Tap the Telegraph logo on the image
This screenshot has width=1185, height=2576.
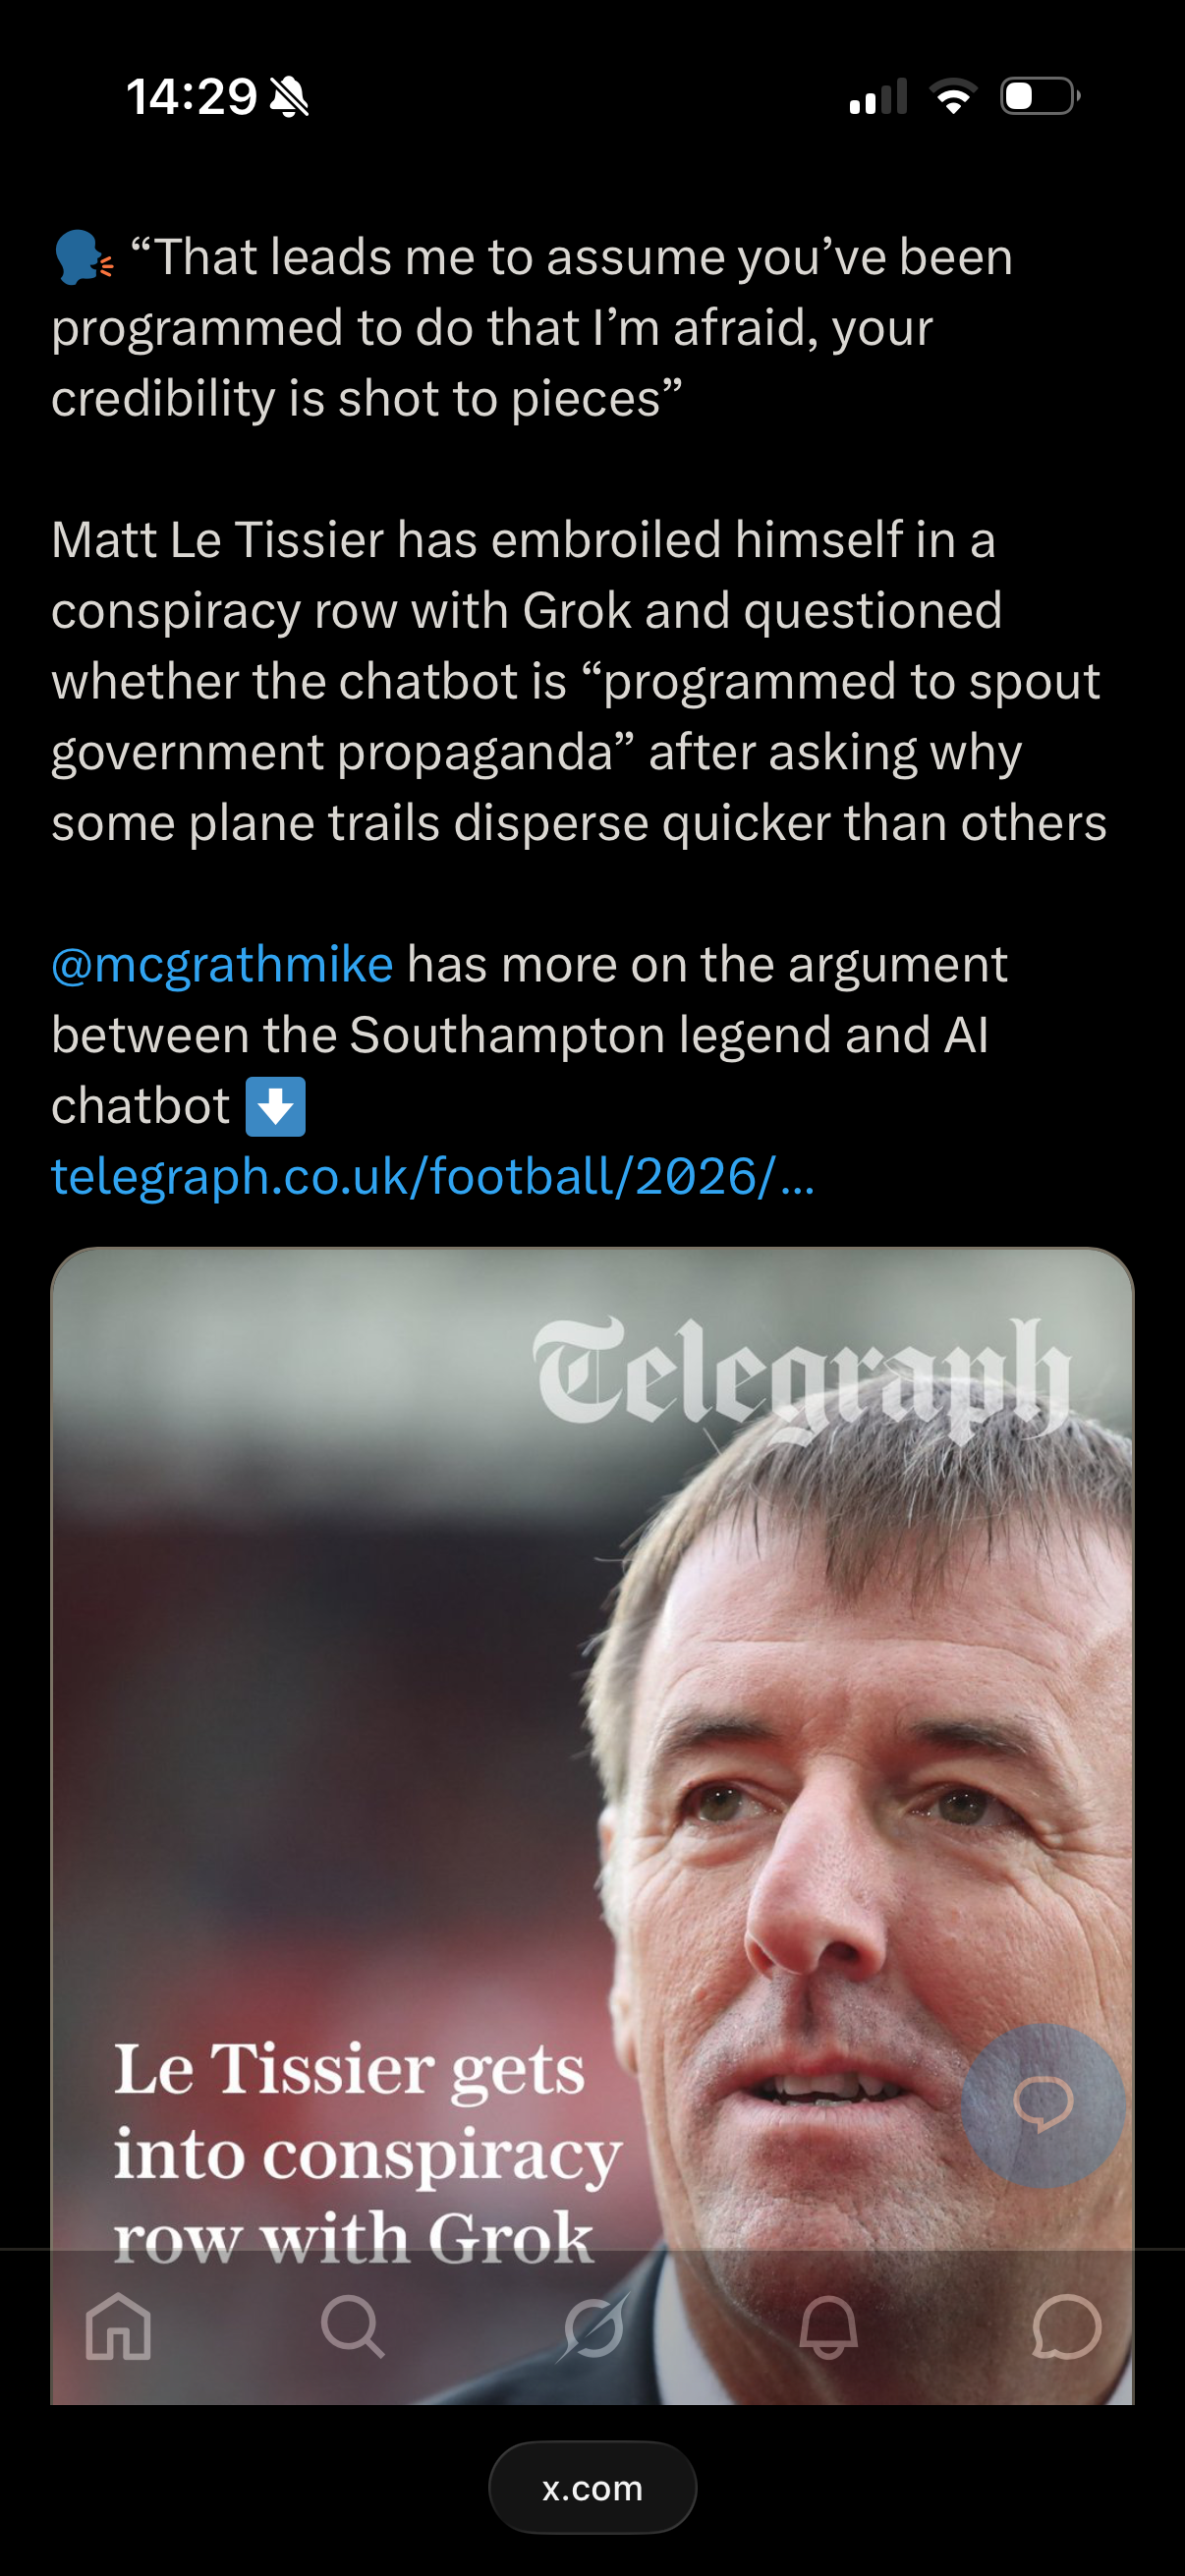(803, 1378)
